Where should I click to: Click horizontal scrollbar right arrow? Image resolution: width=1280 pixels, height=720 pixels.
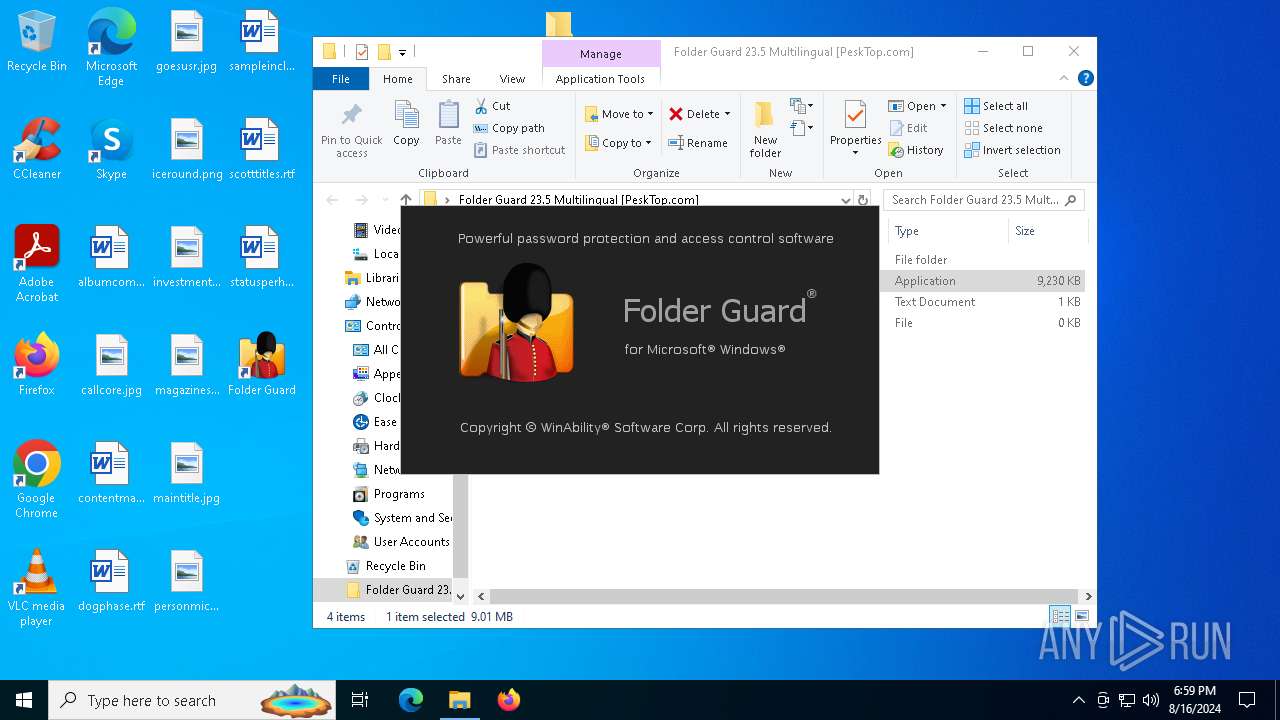(1088, 596)
